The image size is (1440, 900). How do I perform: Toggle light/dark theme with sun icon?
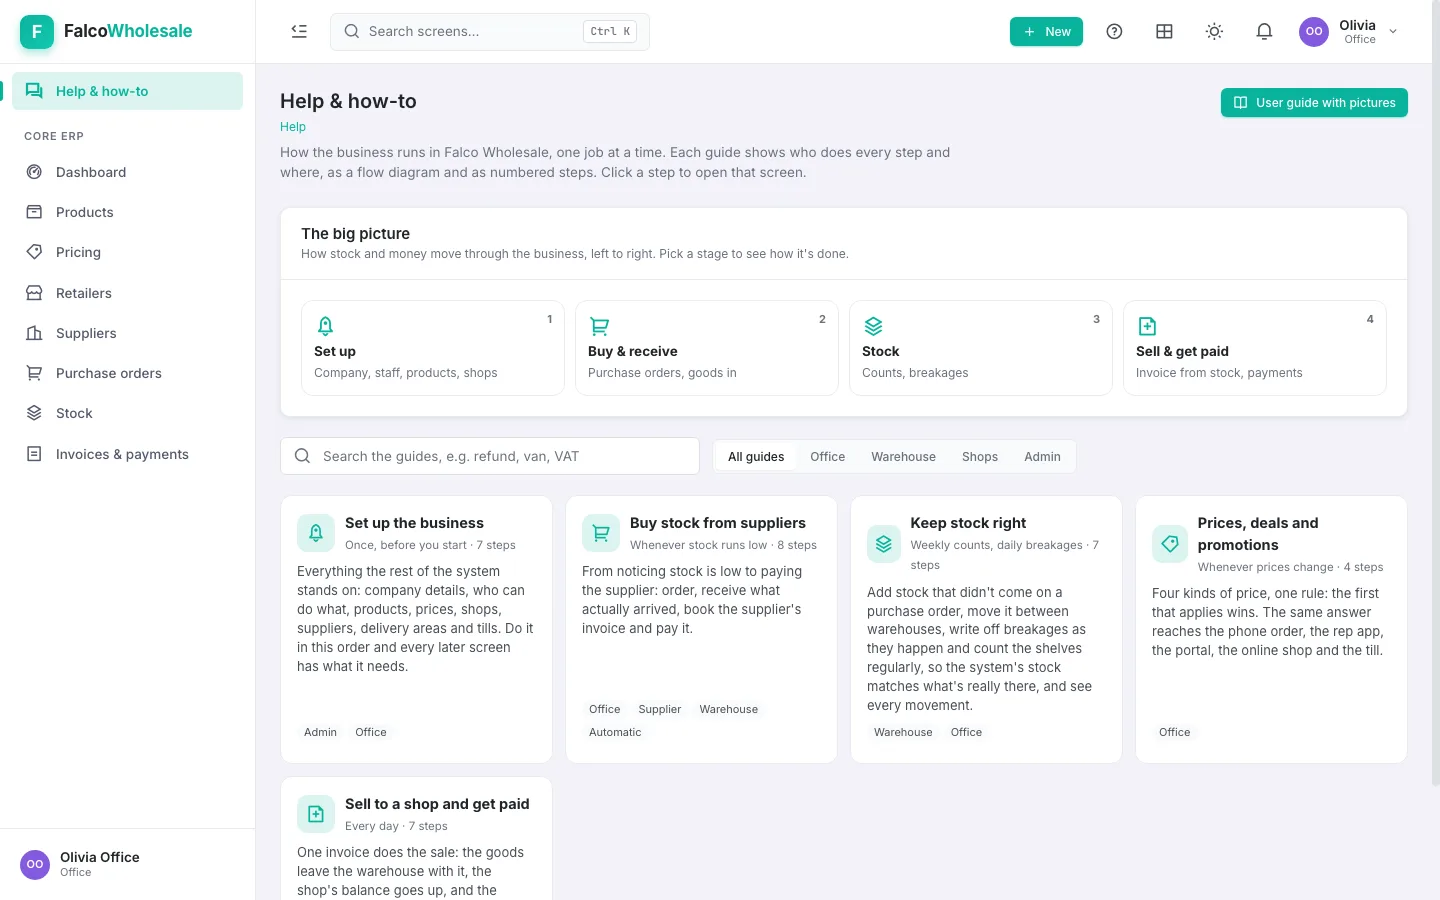(1214, 31)
